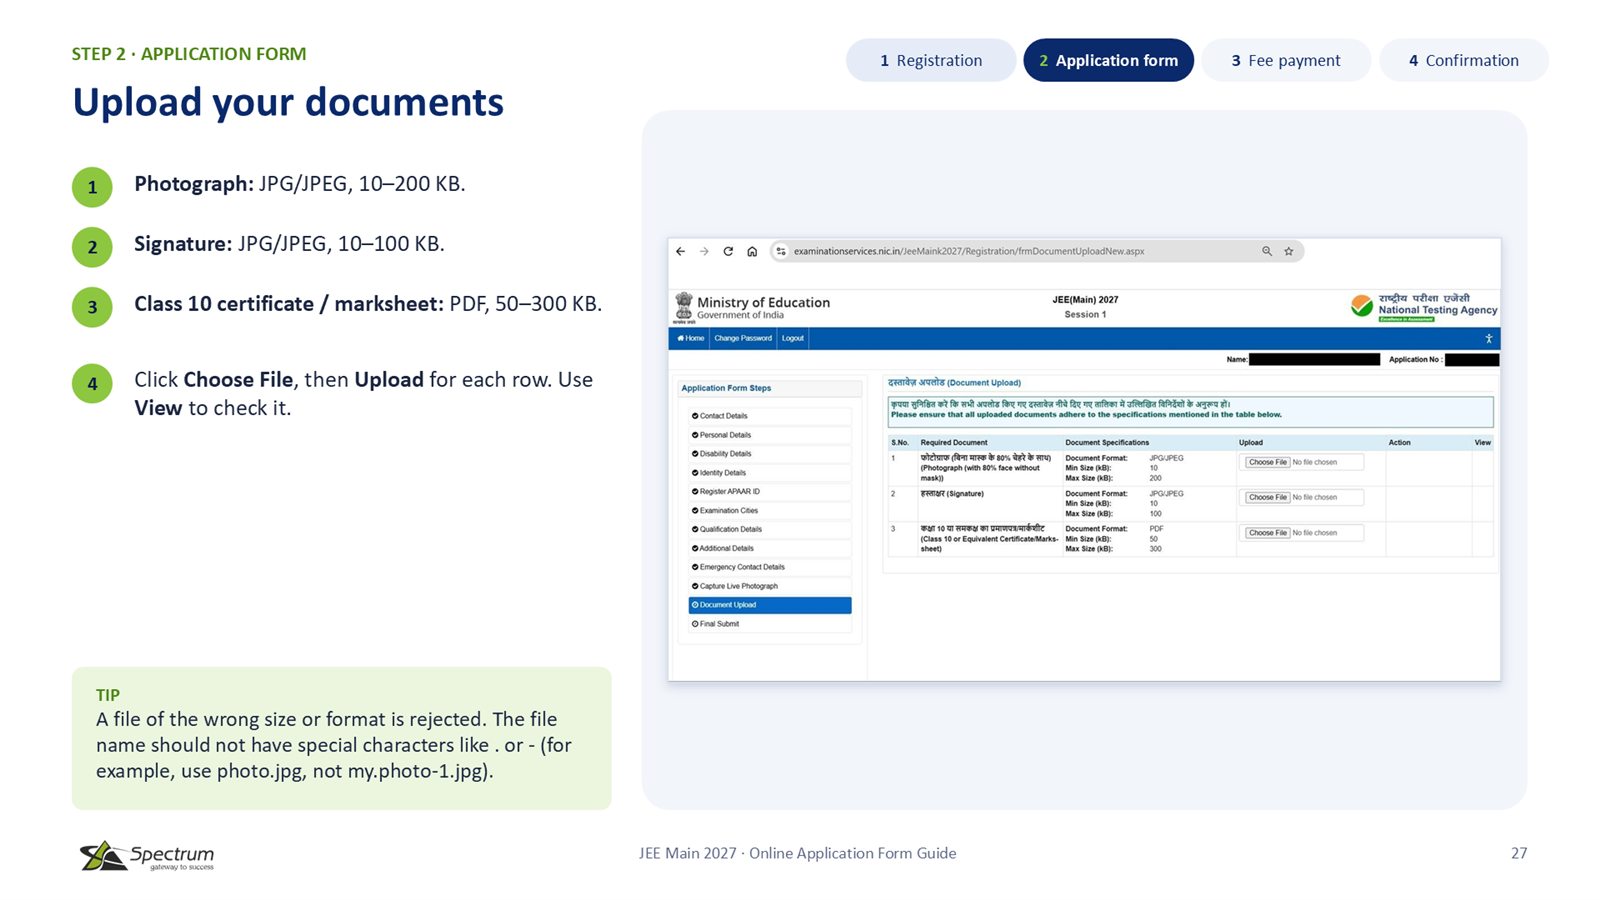Select the highlighted Document Upload step
Screen dimensions: 1600x900
point(770,605)
